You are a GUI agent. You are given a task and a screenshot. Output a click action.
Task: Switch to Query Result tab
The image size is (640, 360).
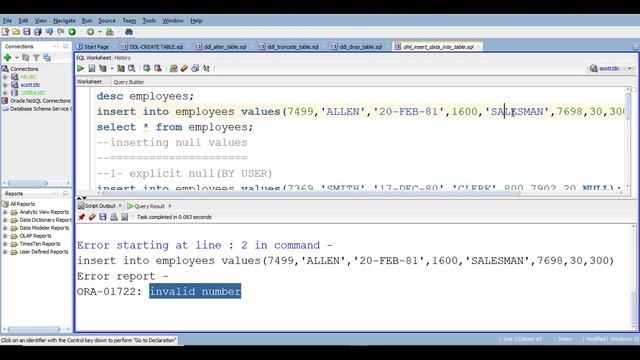tap(146, 206)
